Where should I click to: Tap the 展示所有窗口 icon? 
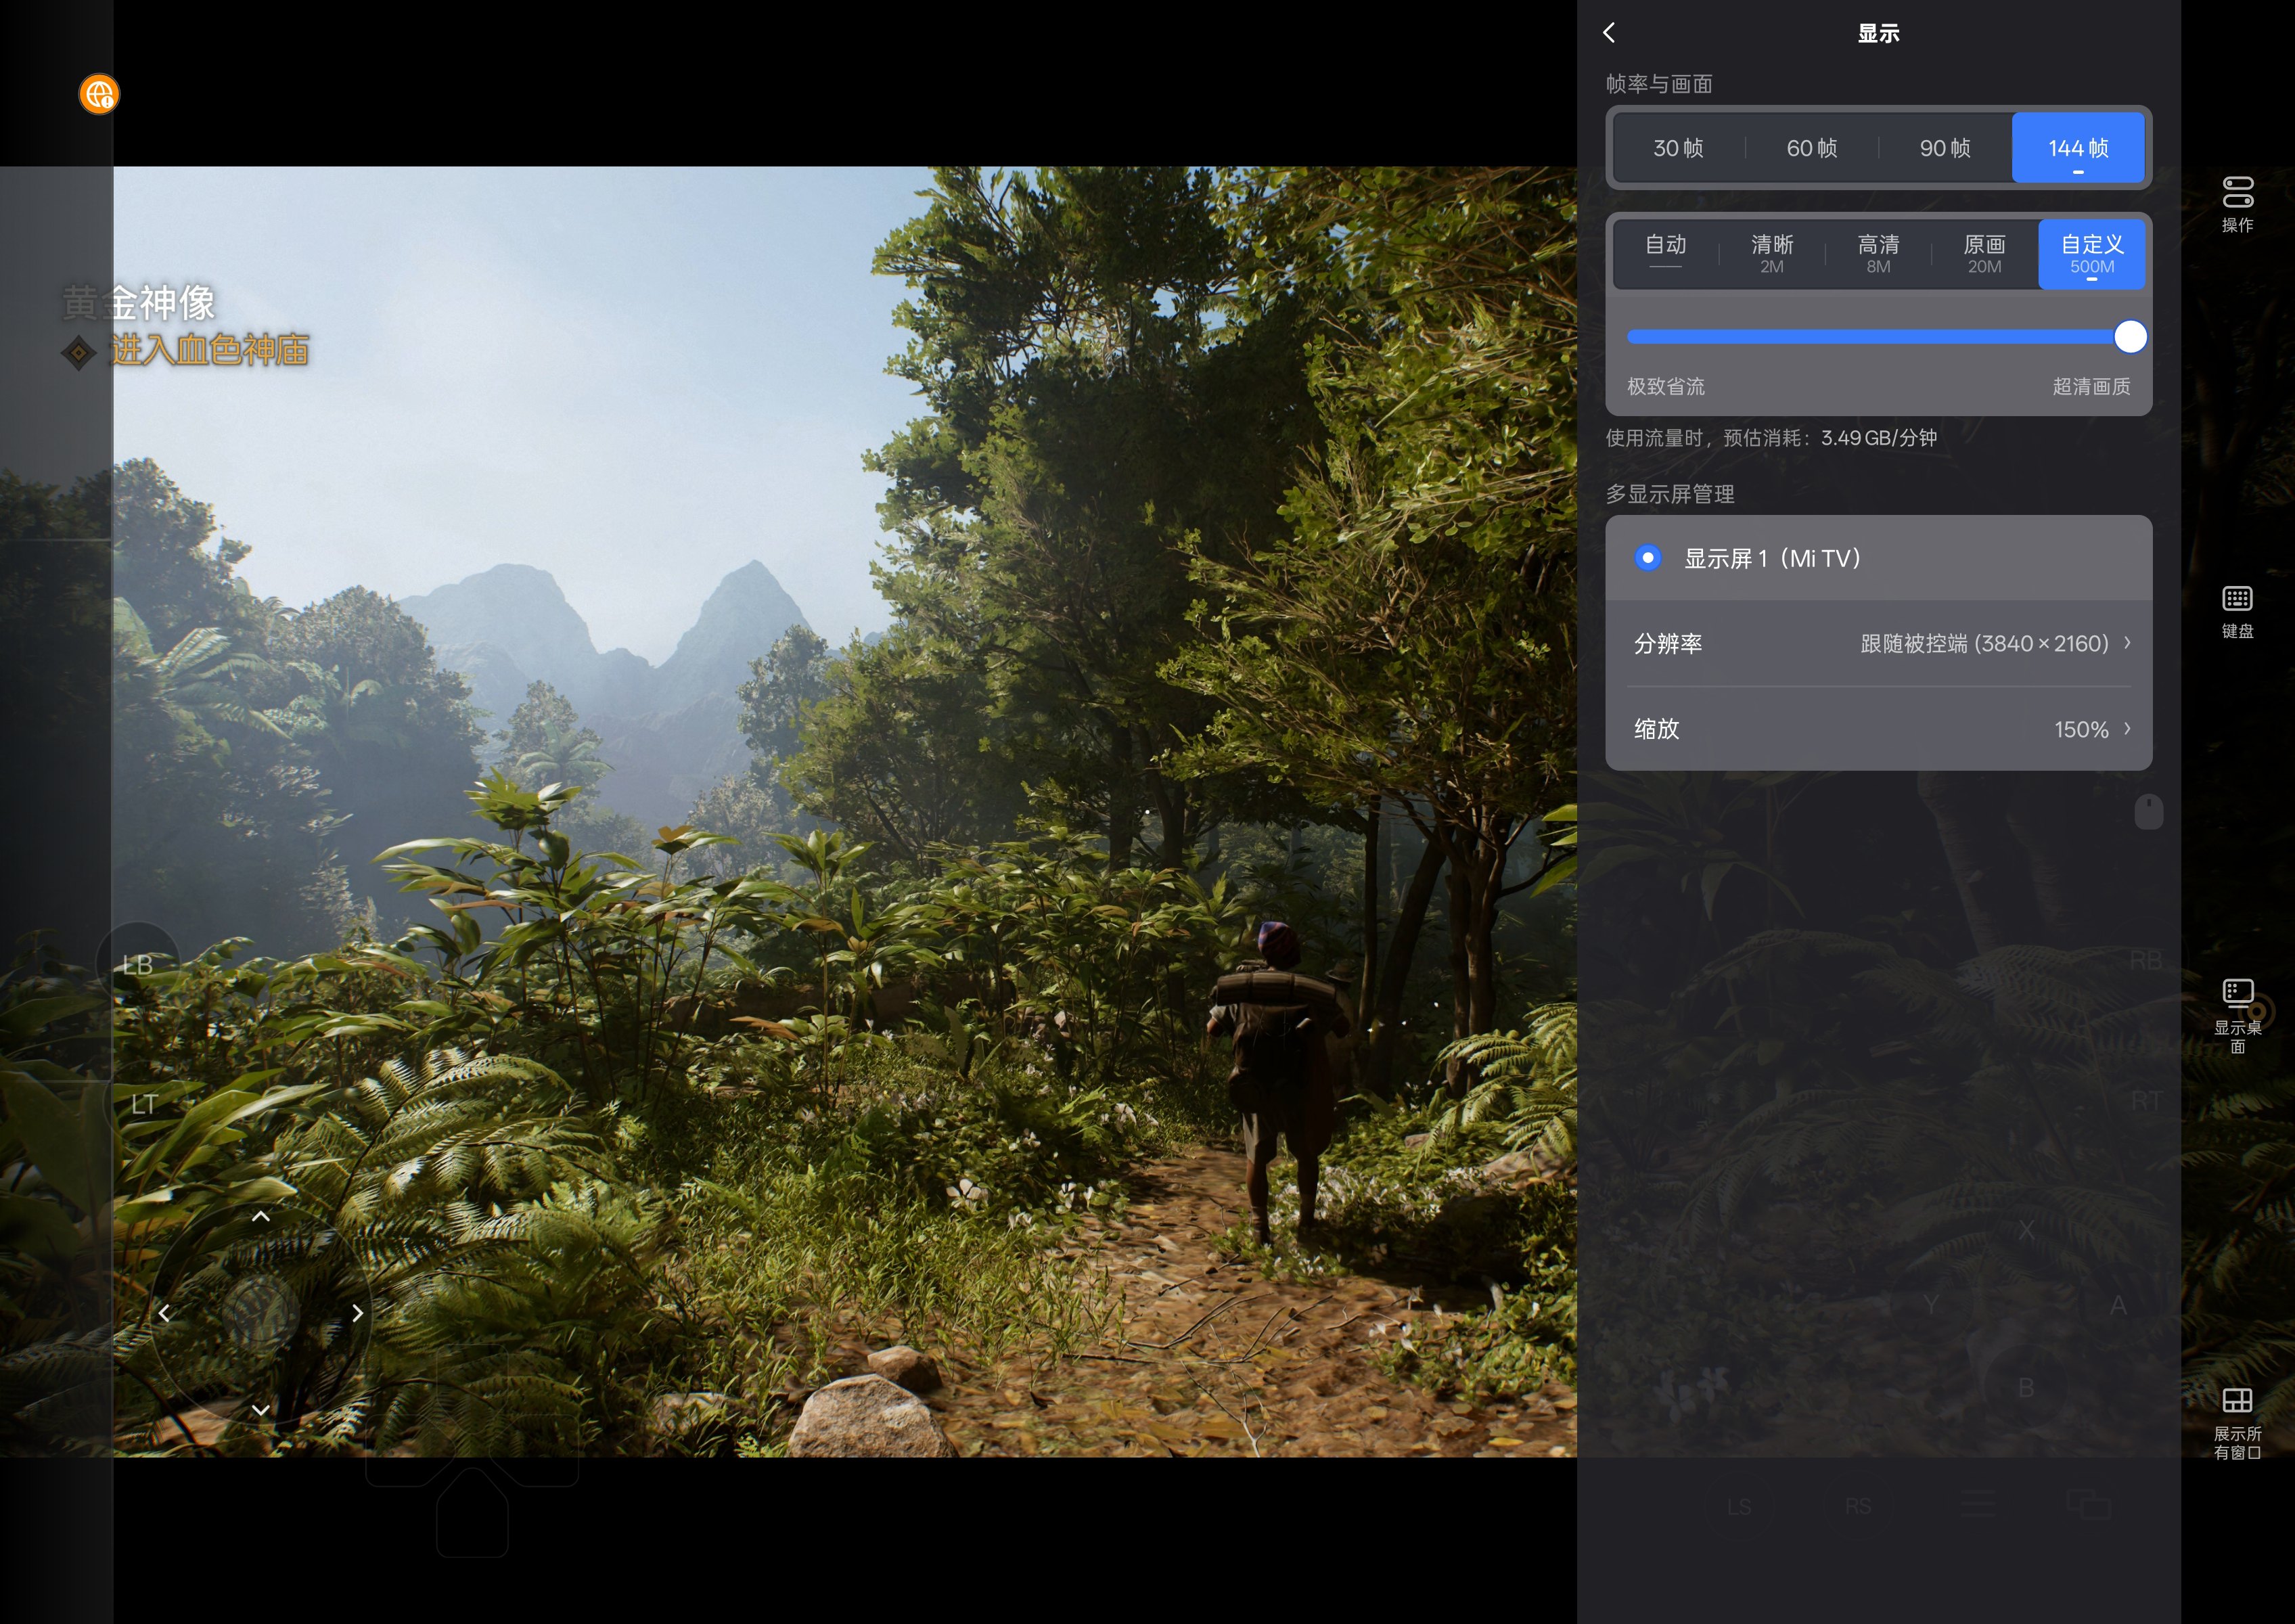click(x=2237, y=1423)
